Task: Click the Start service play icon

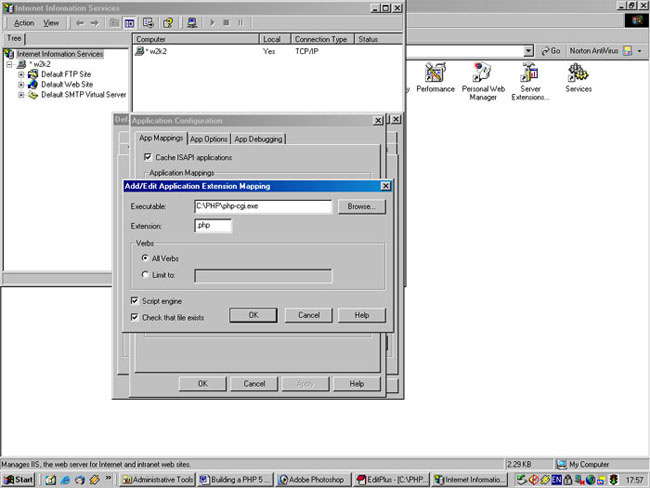Action: pyautogui.click(x=212, y=22)
